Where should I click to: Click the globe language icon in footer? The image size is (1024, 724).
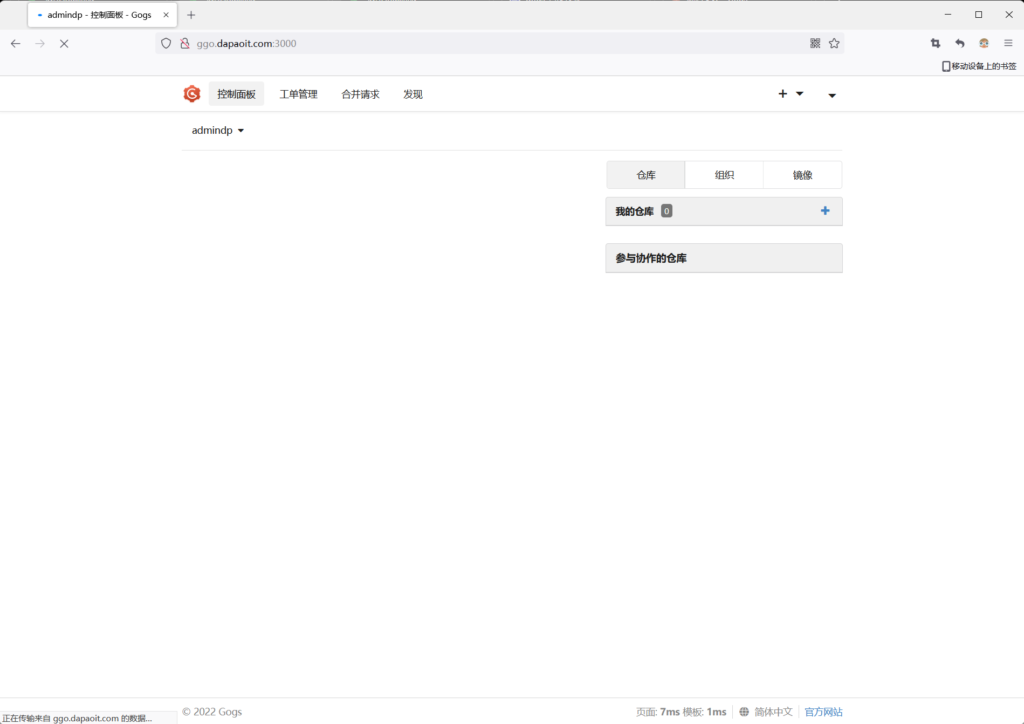[x=744, y=712]
